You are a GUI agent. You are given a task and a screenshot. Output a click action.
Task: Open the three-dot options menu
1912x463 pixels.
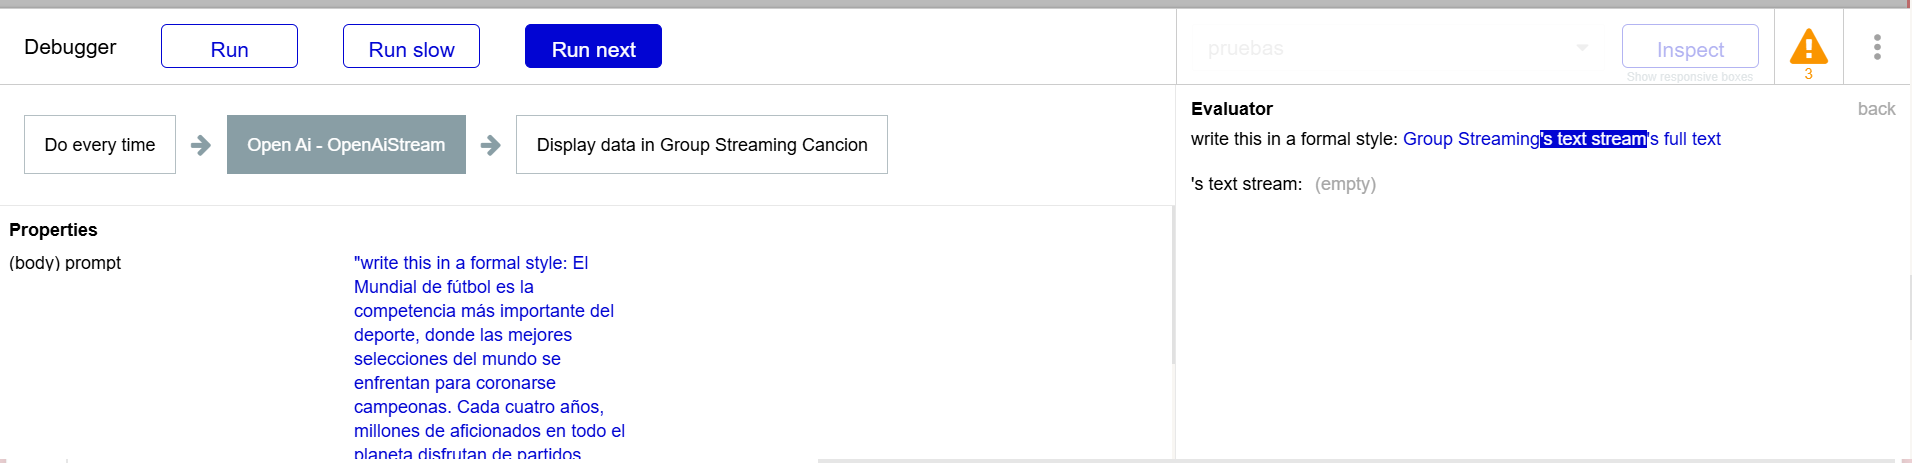coord(1877,47)
